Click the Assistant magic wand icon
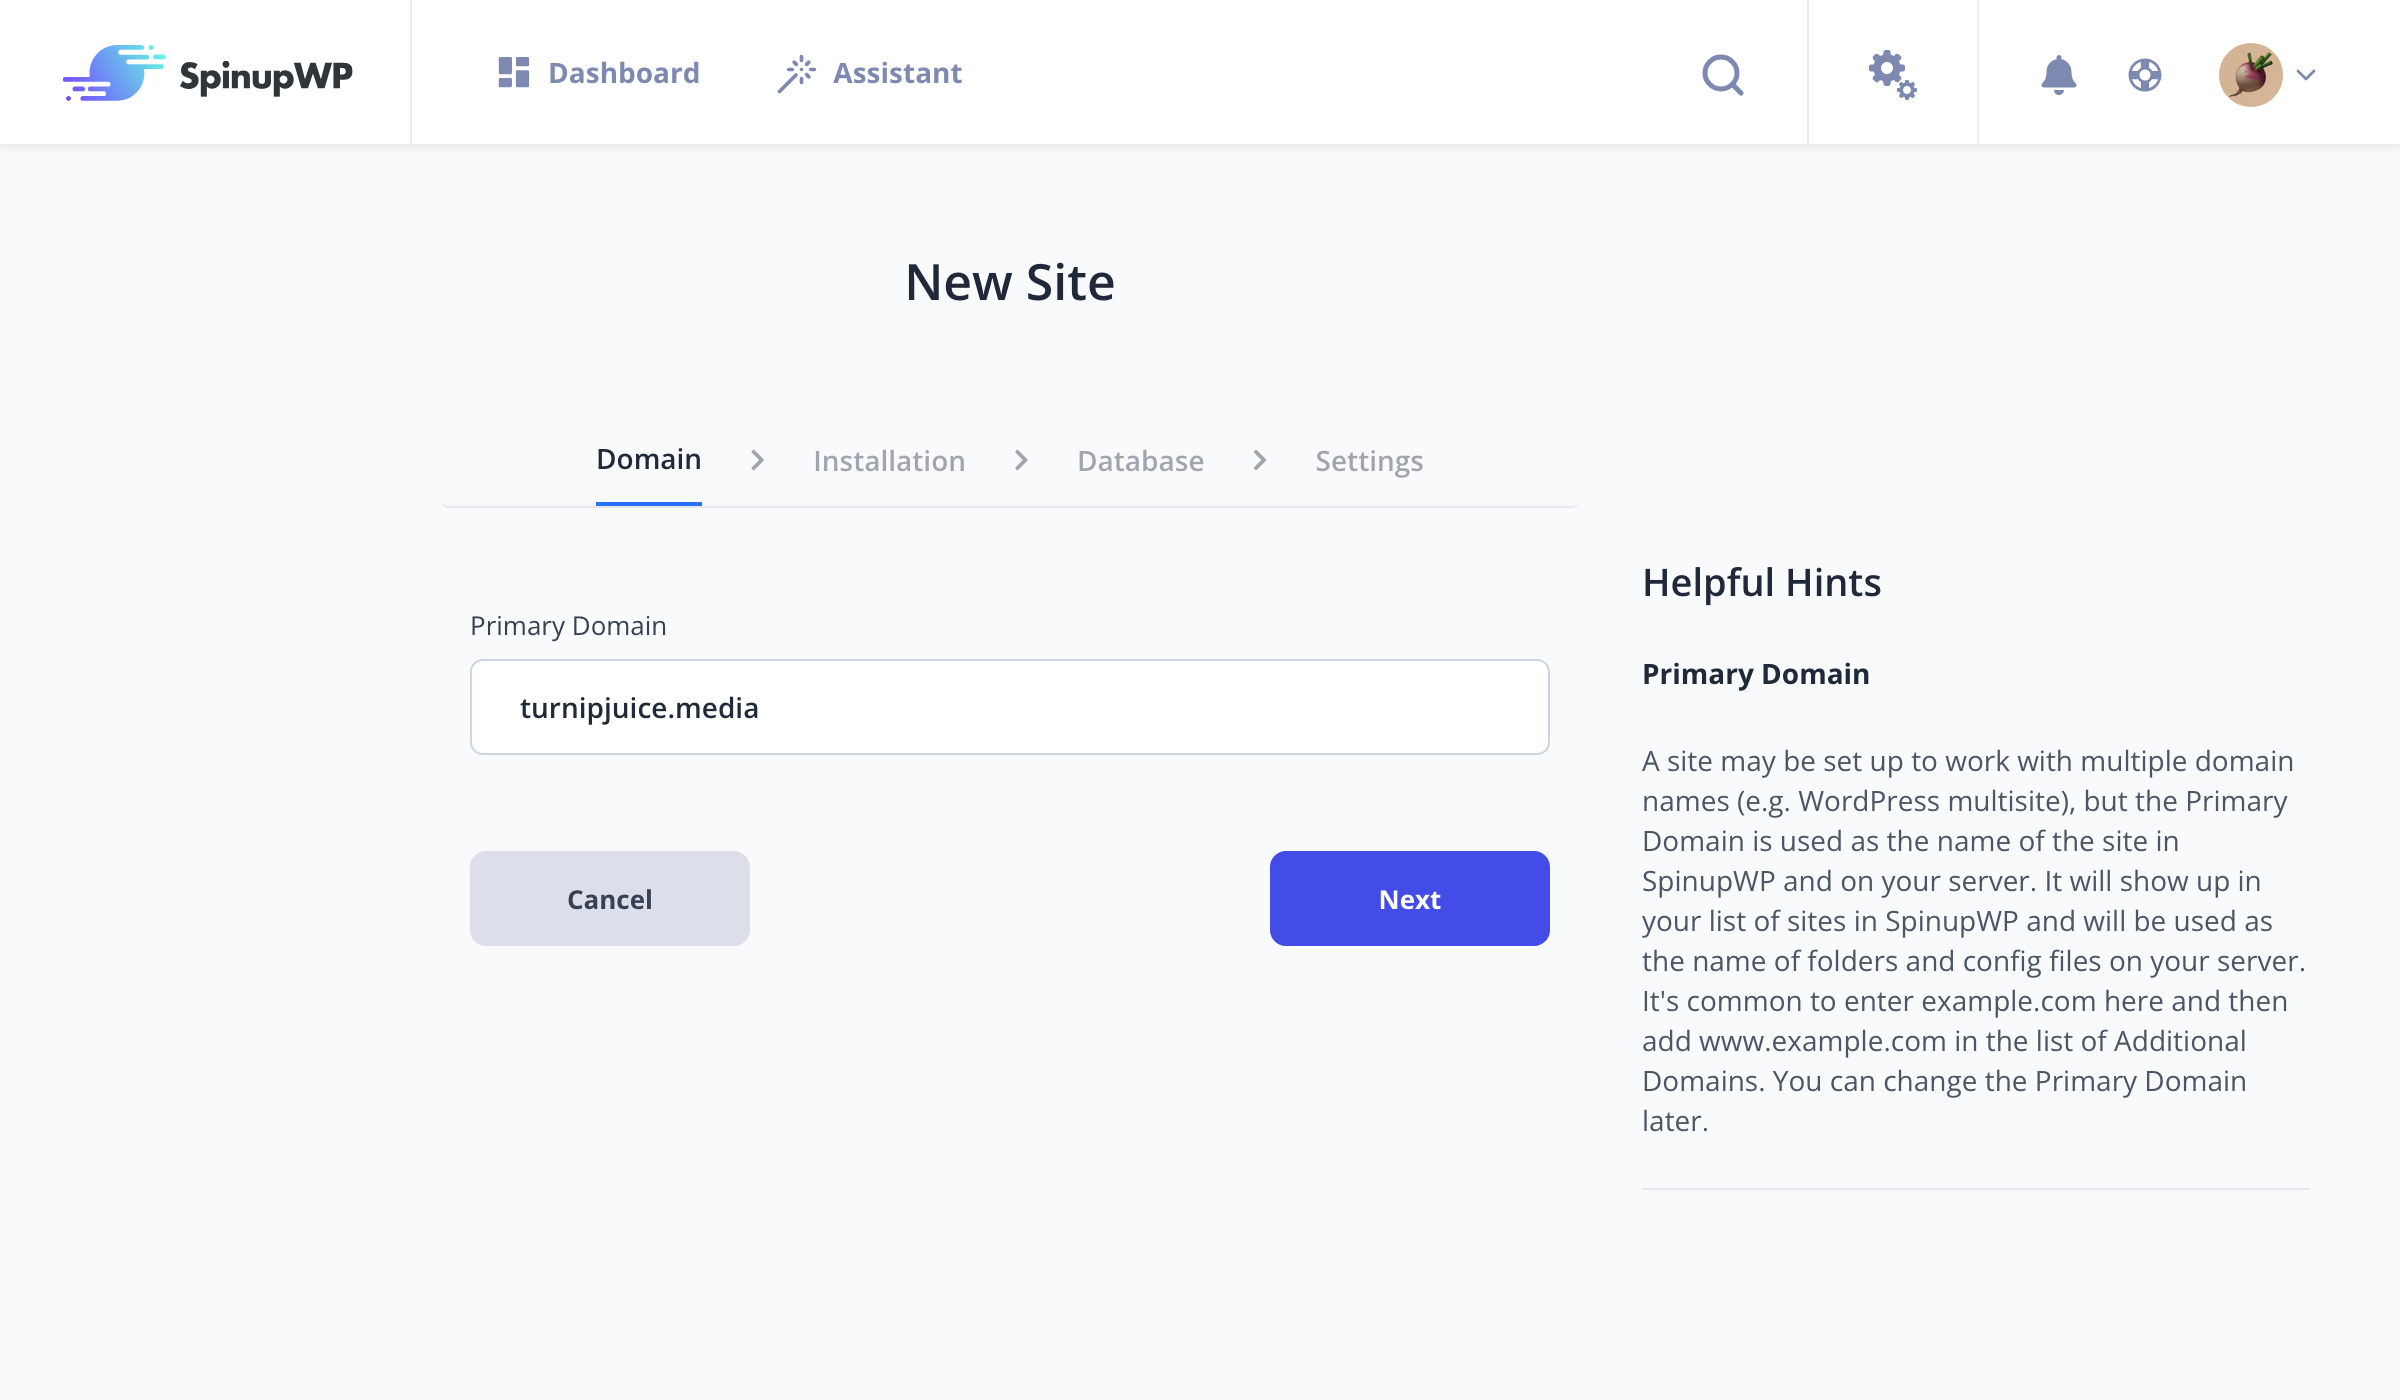The image size is (2400, 1400). click(x=797, y=72)
